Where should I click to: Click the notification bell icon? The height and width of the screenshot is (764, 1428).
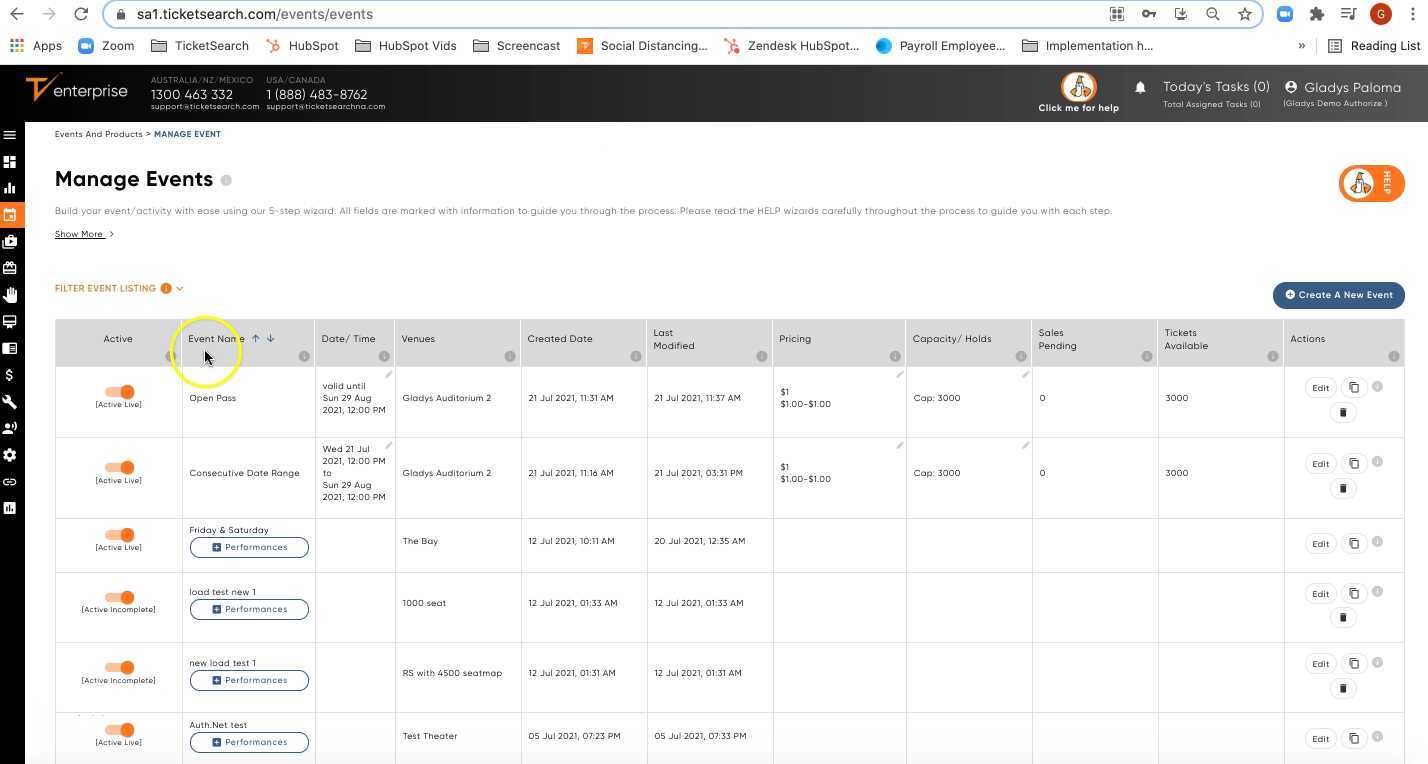tap(1140, 88)
